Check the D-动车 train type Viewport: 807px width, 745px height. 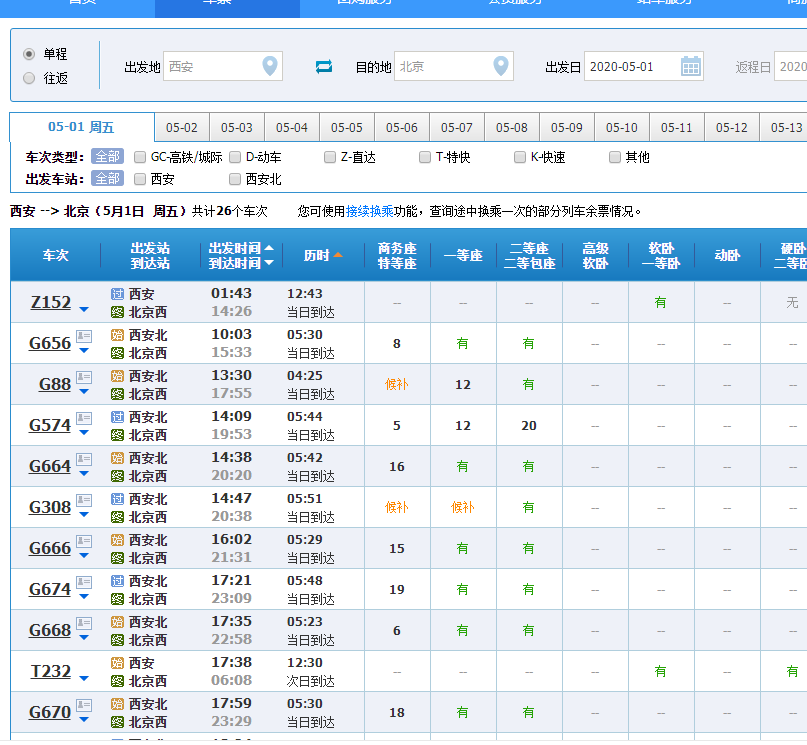[235, 157]
